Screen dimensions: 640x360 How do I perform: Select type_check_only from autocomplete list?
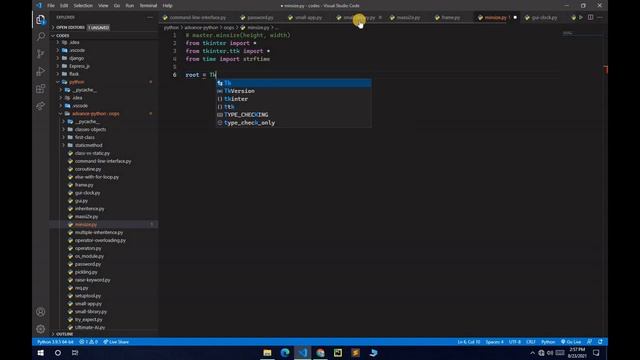(293, 123)
